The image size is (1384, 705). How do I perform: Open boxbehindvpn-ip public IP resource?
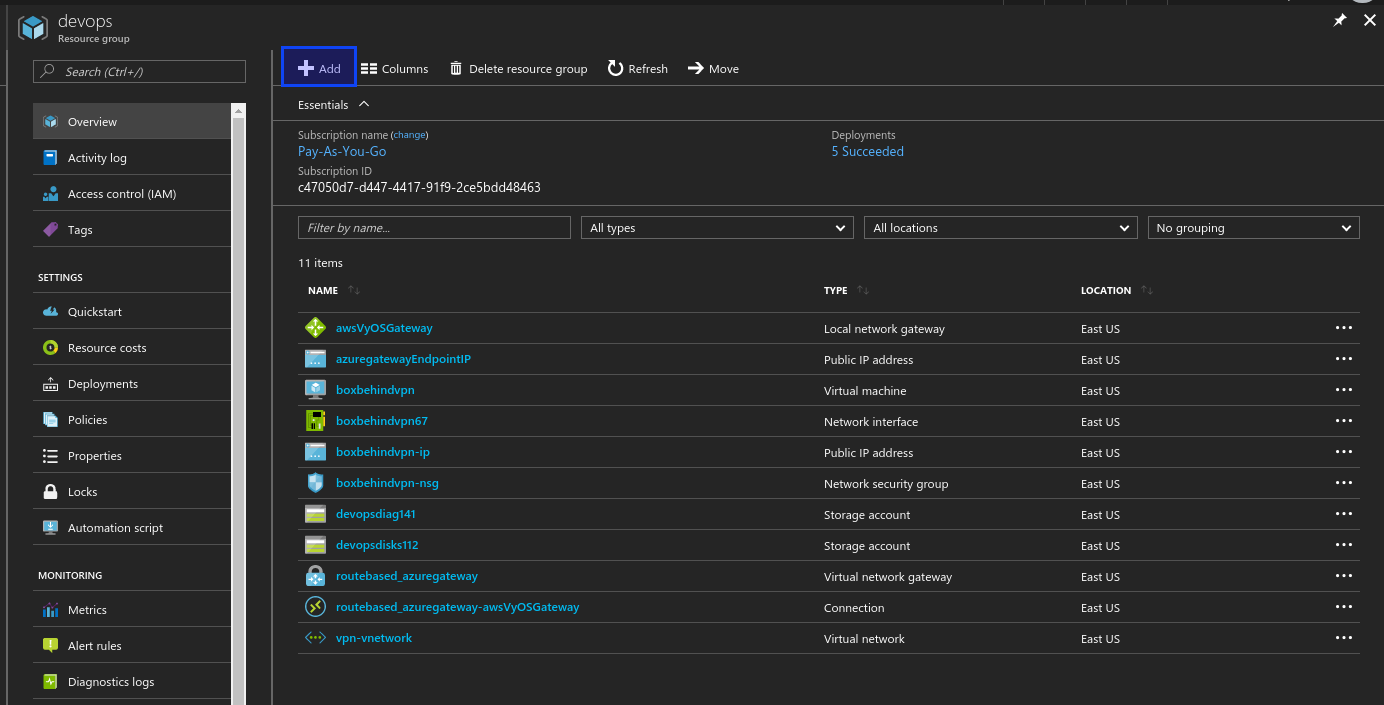(383, 452)
